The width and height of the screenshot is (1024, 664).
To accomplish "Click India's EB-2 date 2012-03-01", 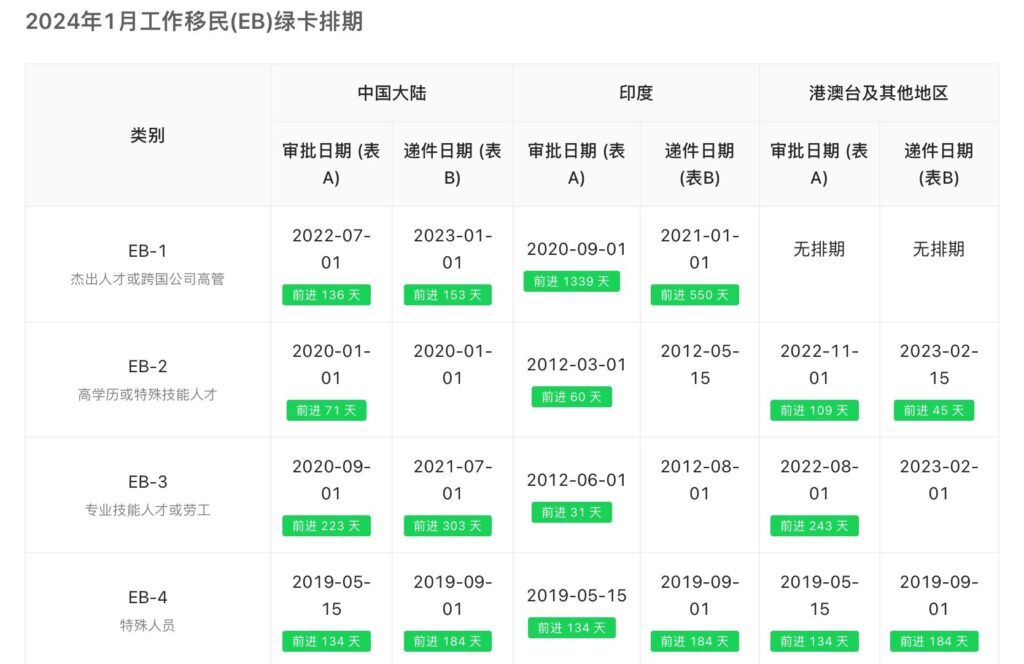I will click(576, 365).
